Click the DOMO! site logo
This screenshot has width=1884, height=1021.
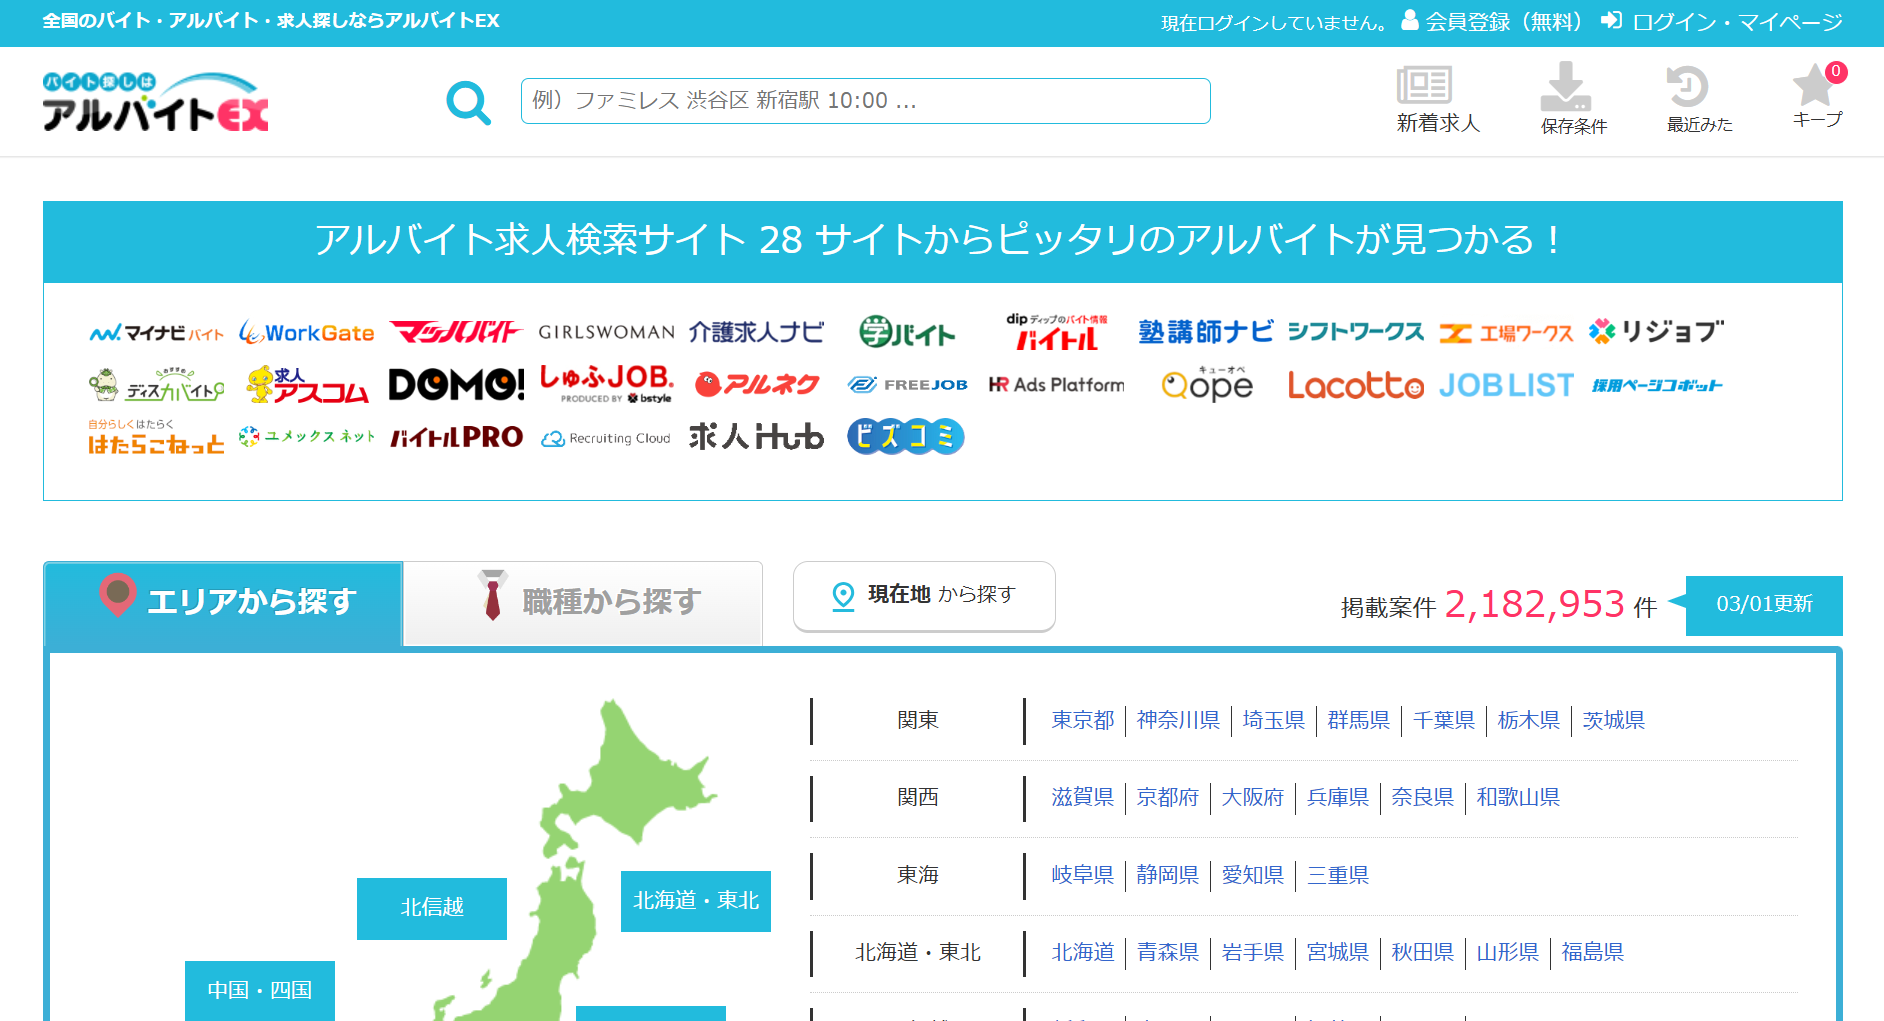456,385
